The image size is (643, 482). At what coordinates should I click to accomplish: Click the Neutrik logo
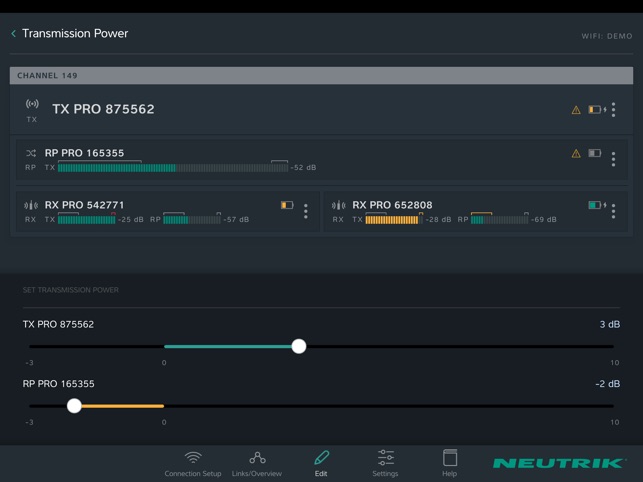tap(559, 463)
